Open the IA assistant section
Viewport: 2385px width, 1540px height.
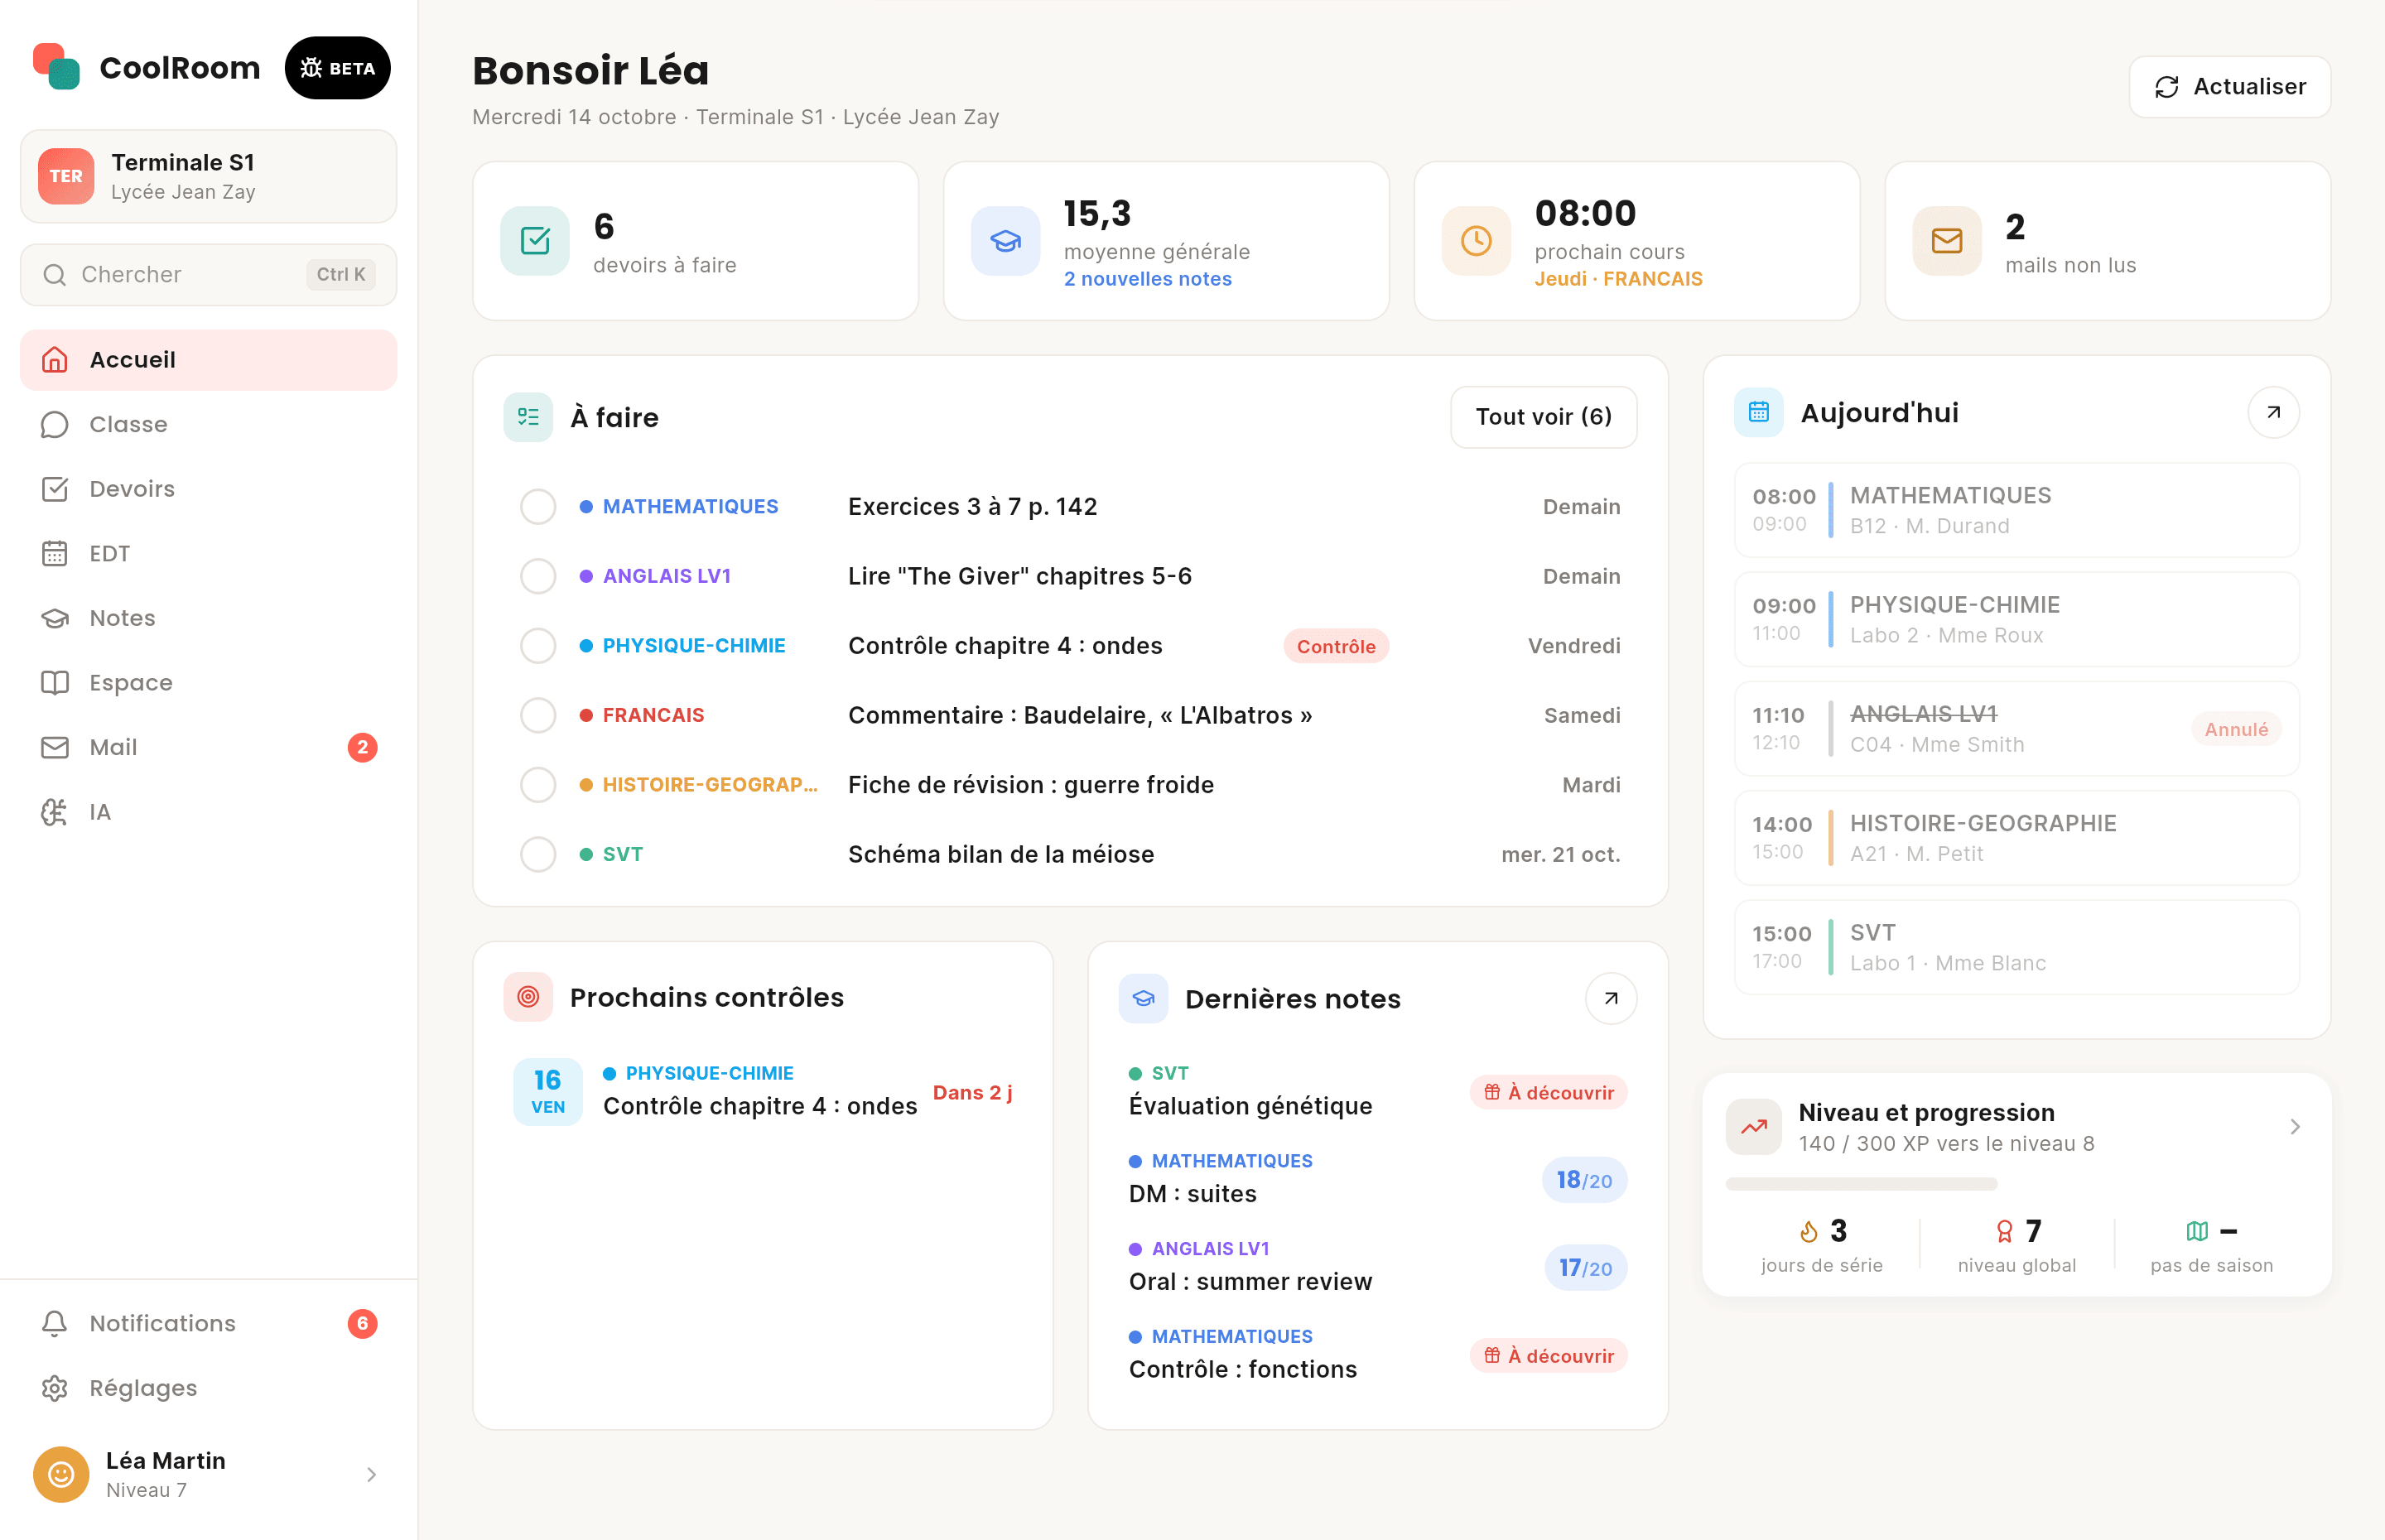208,812
